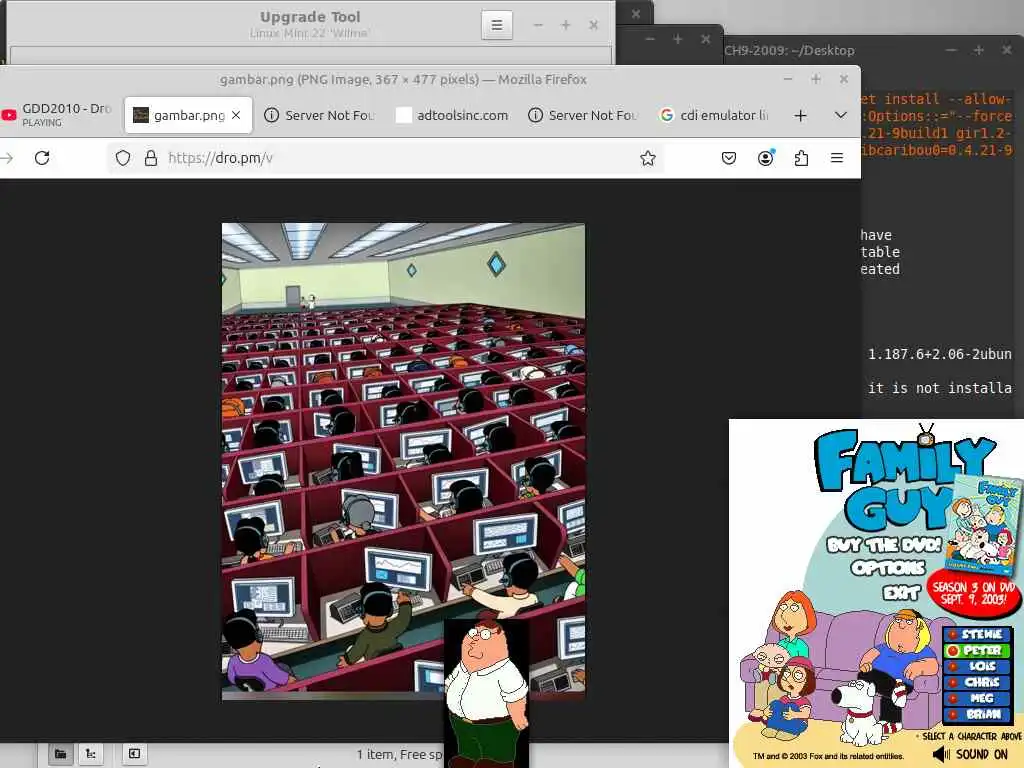The height and width of the screenshot is (768, 1024).
Task: Click 'SEASON 3 ON DVD' red badge
Action: pos(974,592)
